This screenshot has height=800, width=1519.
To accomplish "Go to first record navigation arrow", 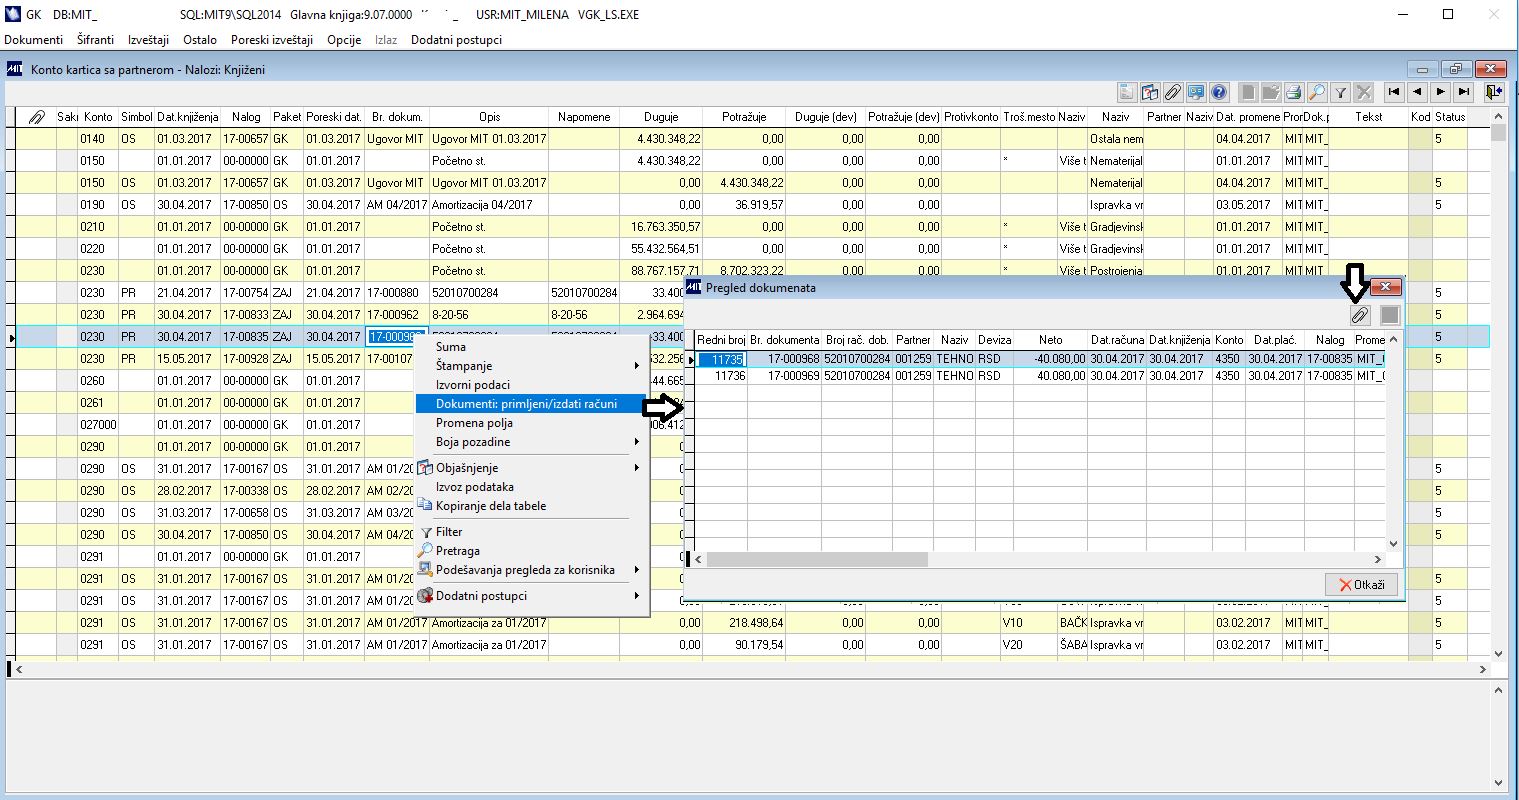I will coord(1395,92).
